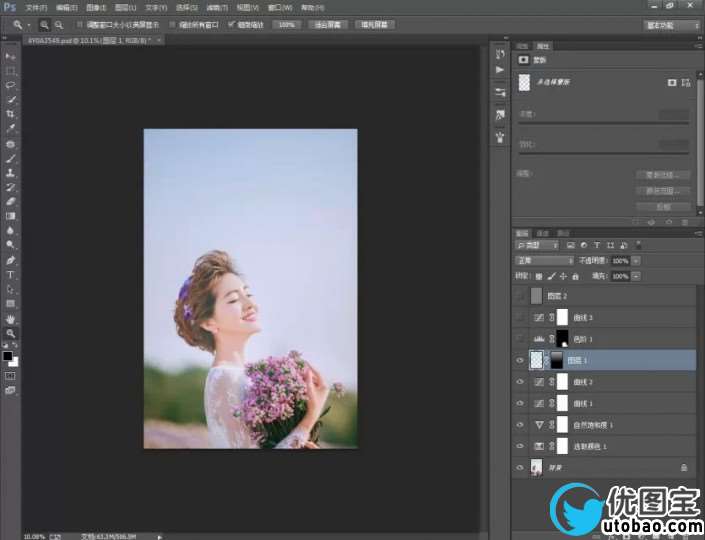Select the Lasso tool

(11, 86)
